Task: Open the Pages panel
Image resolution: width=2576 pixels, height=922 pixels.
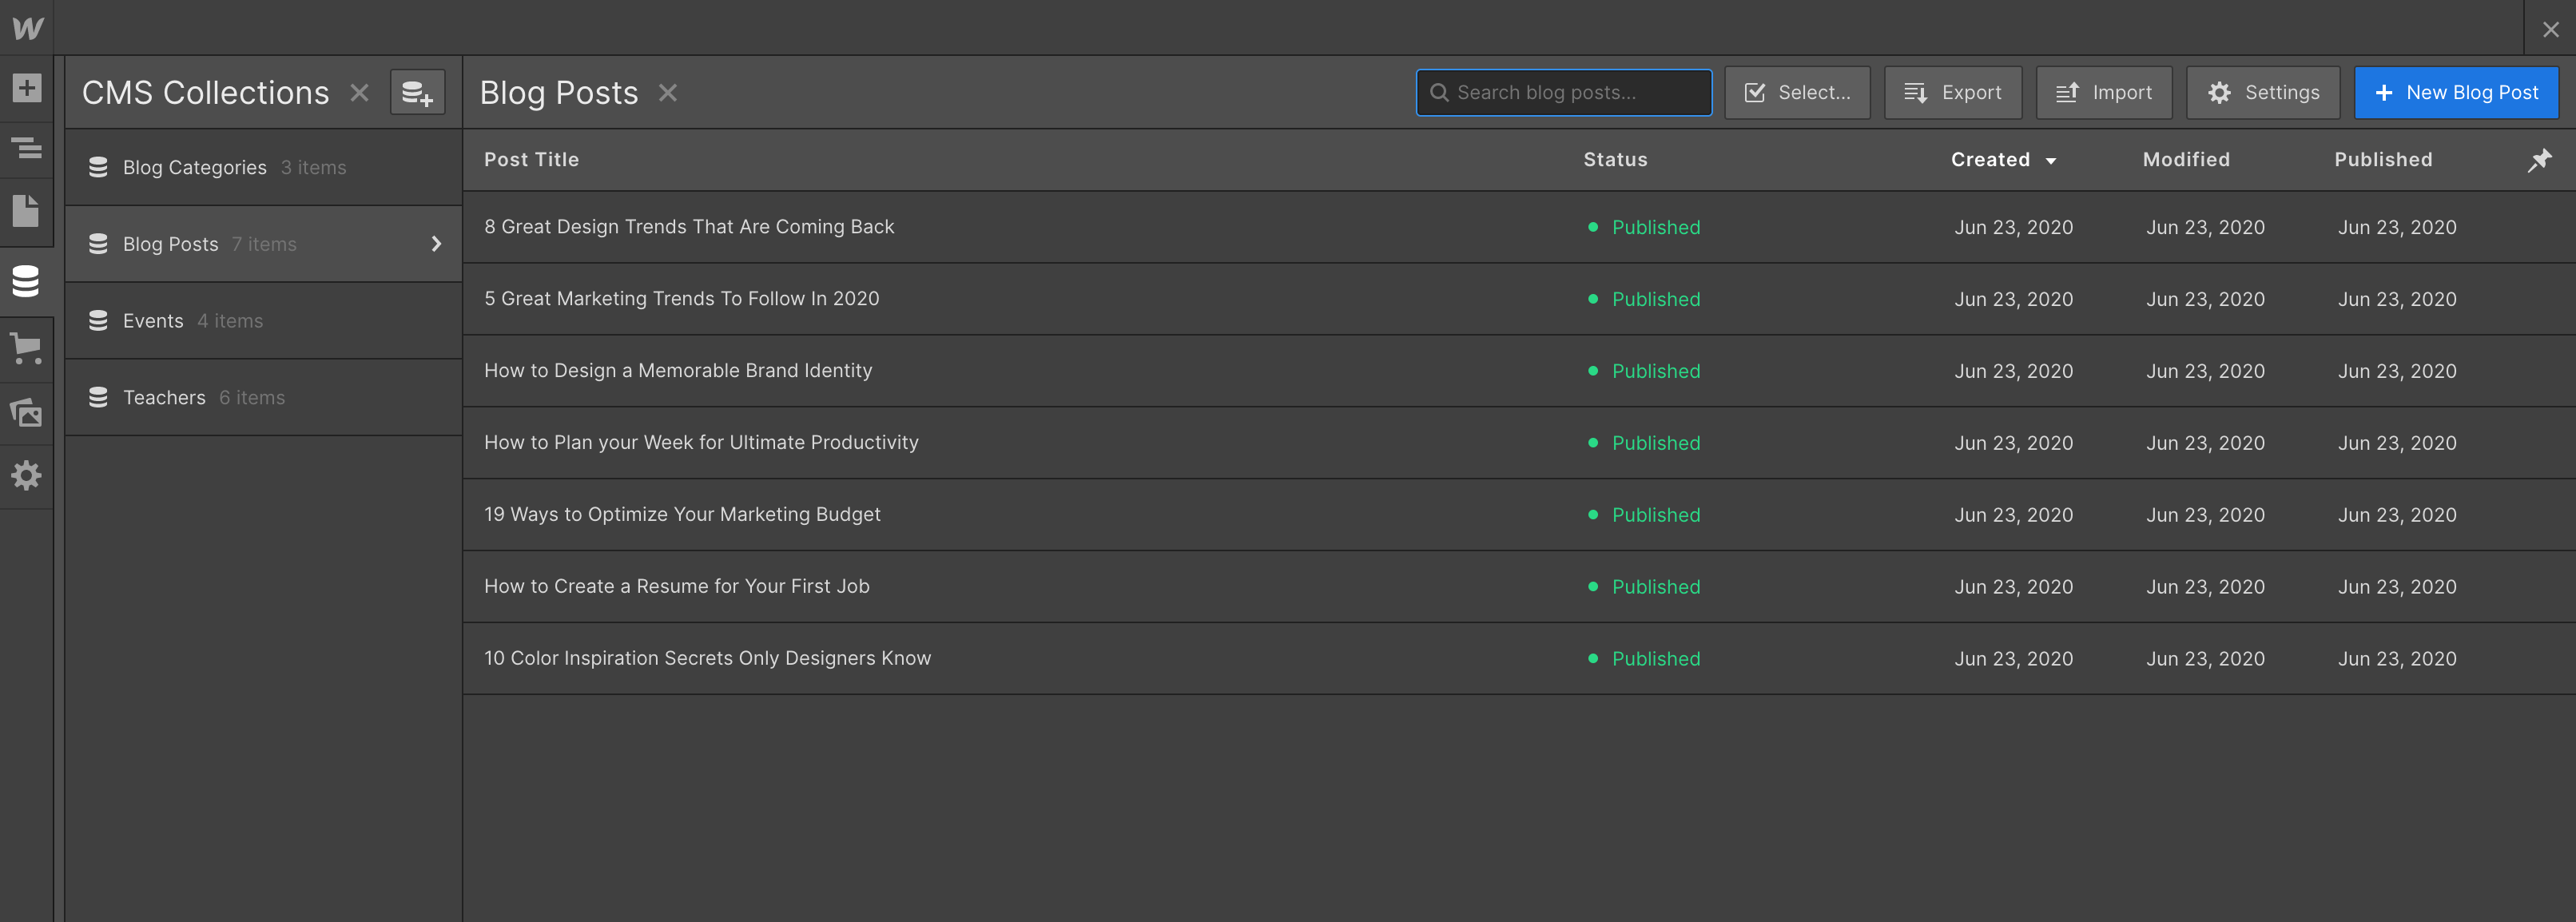Action: [26, 212]
